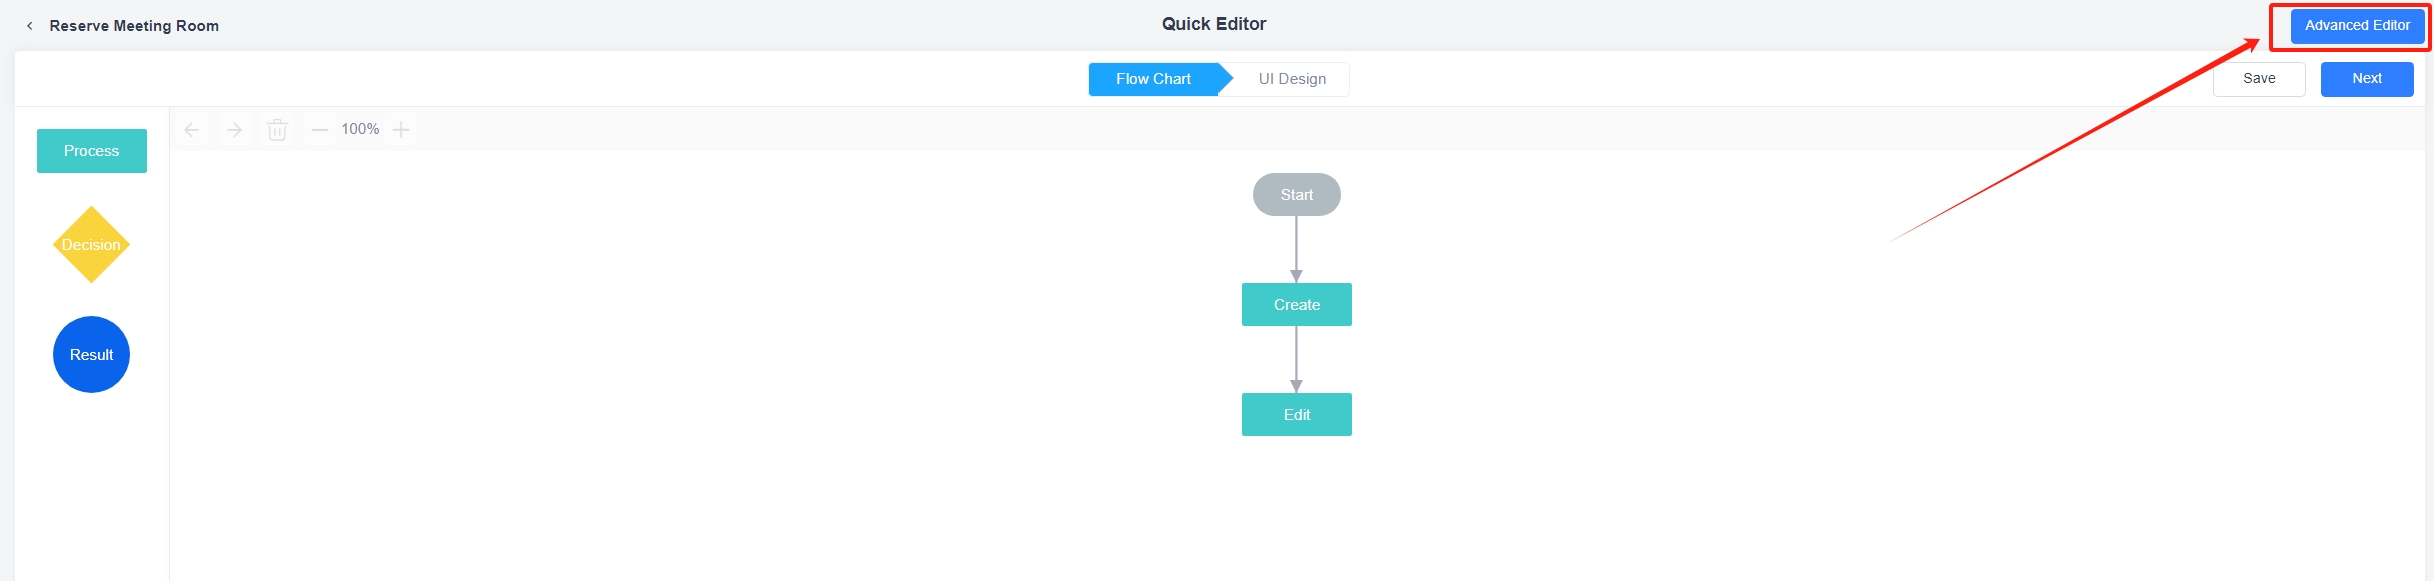Undo the last flow chart action
Screen dimensions: 2434x581
(192, 130)
